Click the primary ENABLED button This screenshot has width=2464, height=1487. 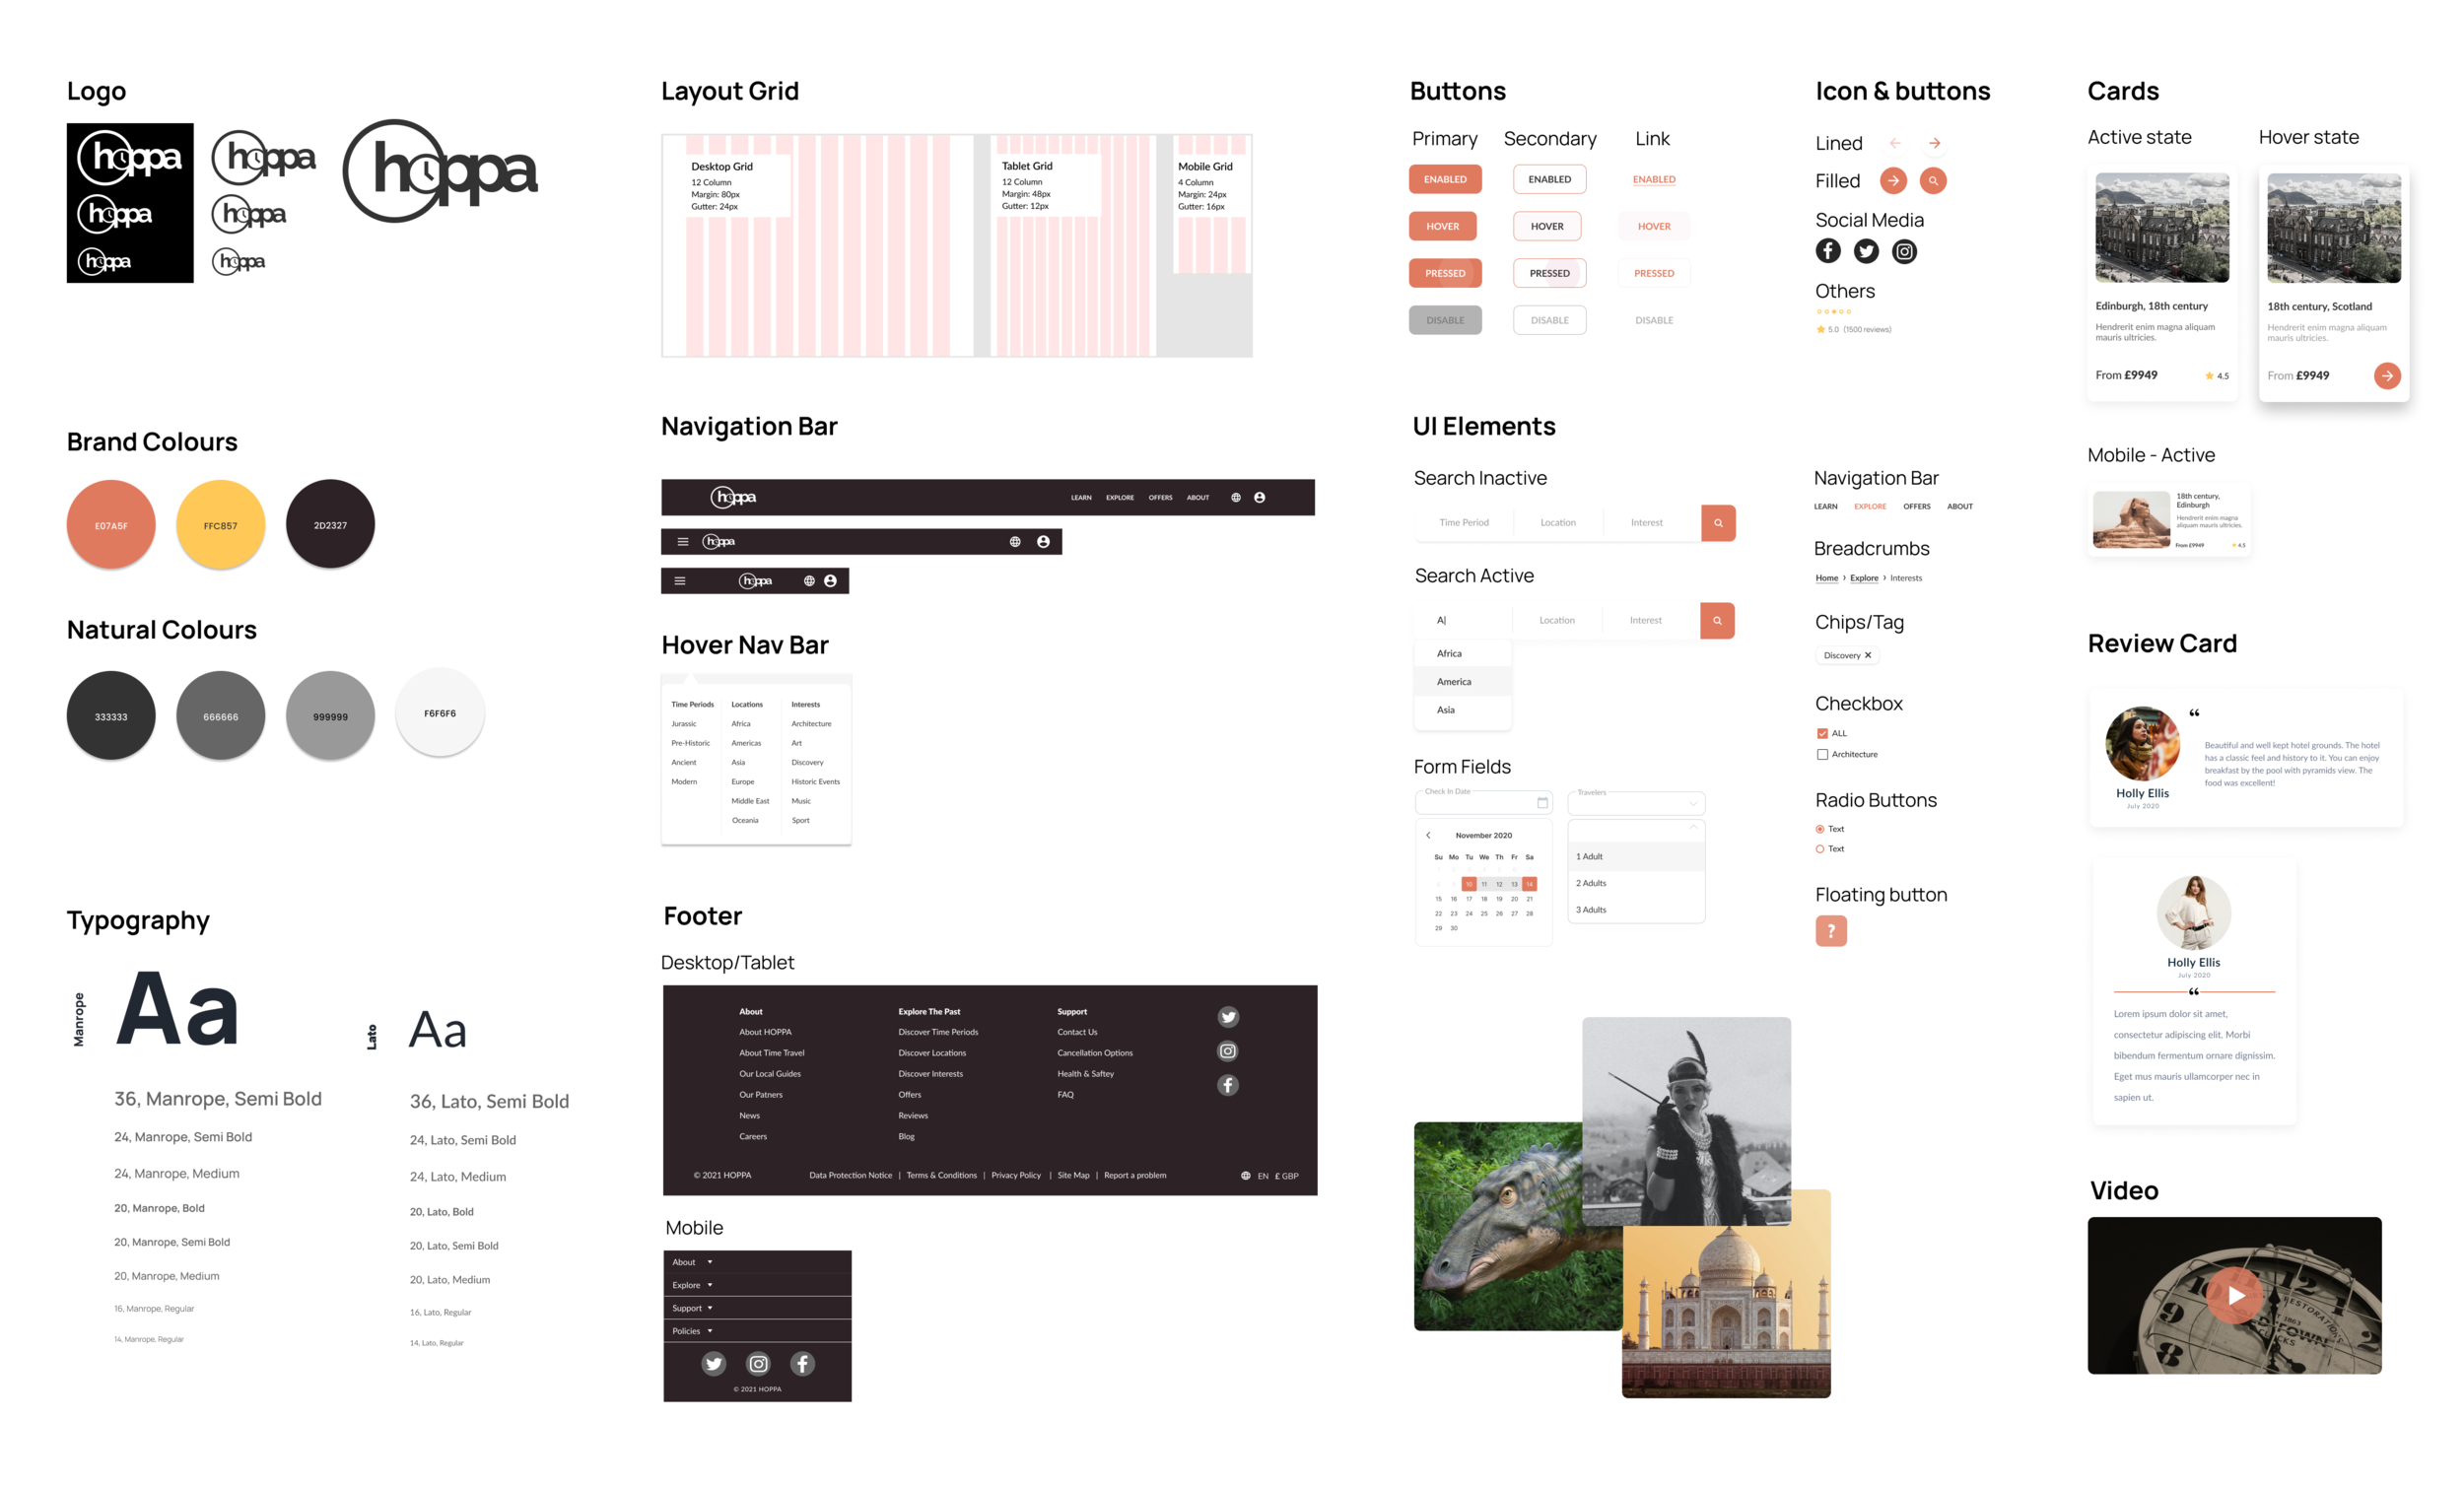point(1445,179)
